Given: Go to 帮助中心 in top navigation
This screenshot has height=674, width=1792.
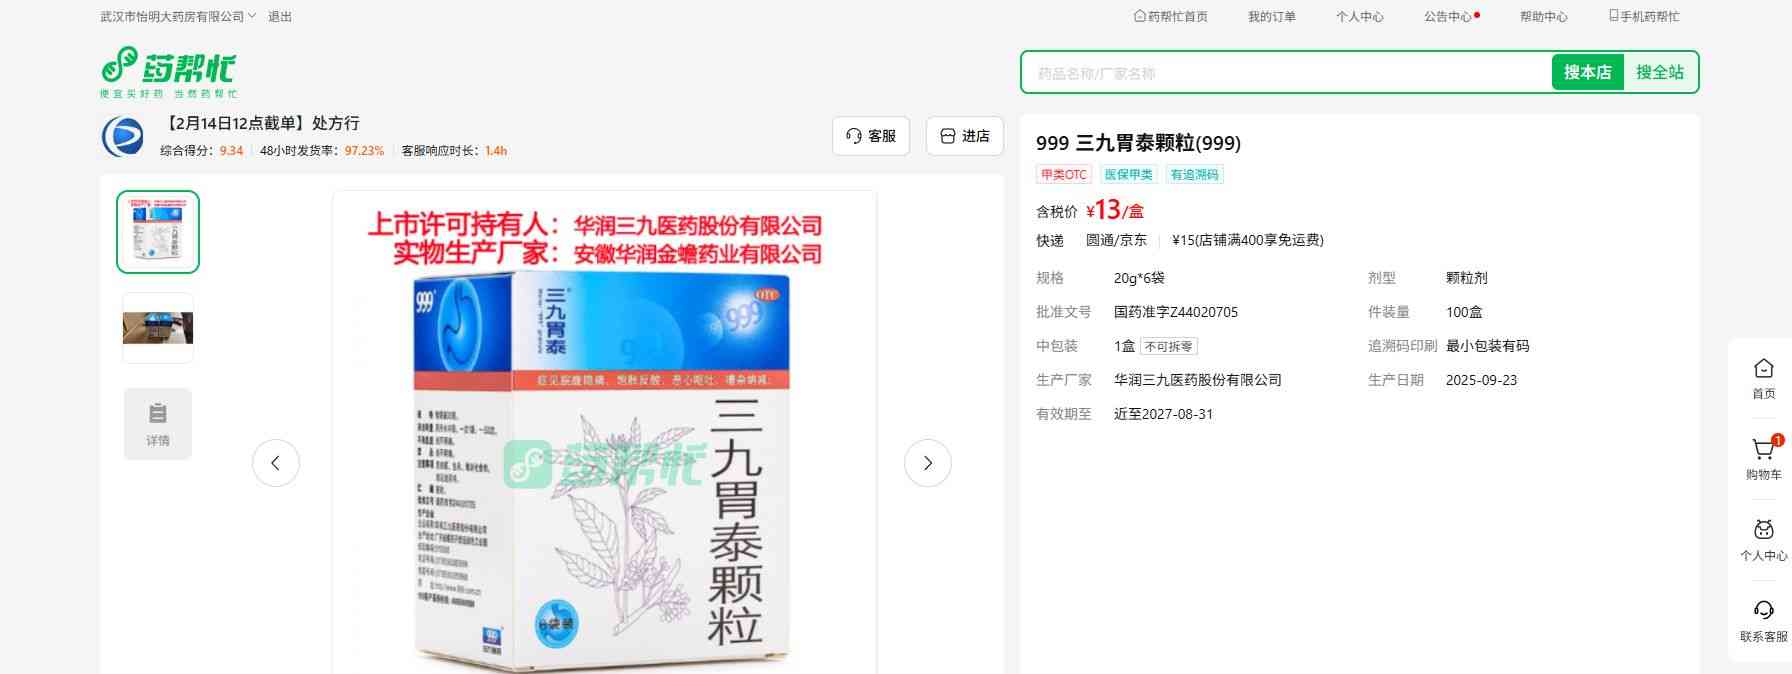Looking at the screenshot, I should coord(1543,17).
